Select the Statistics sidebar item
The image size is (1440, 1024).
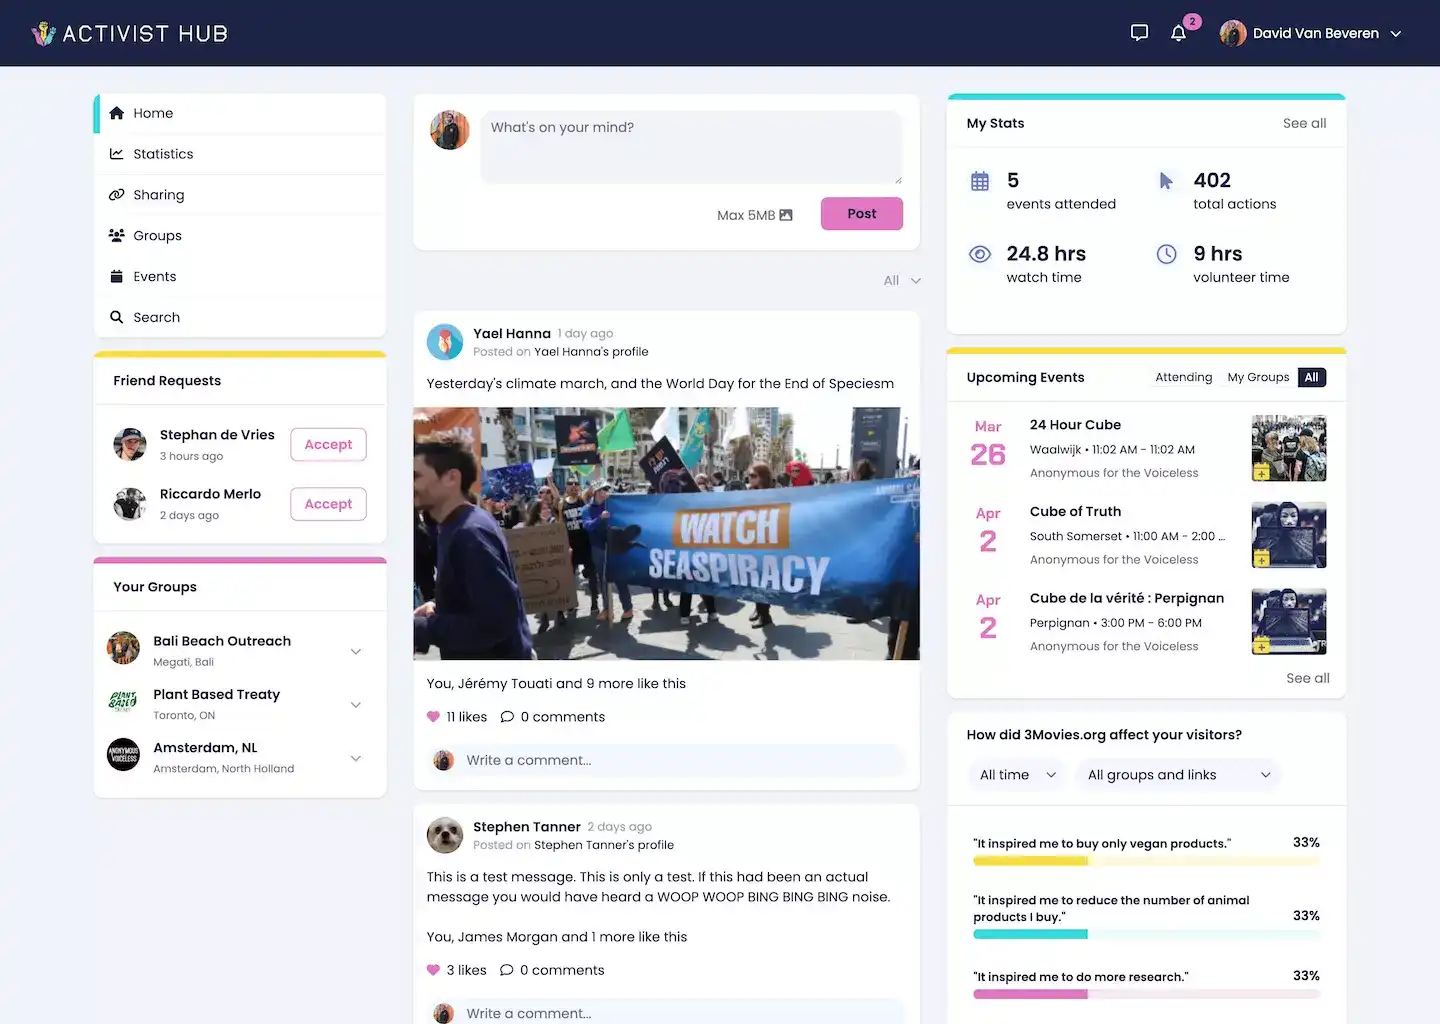pos(163,153)
